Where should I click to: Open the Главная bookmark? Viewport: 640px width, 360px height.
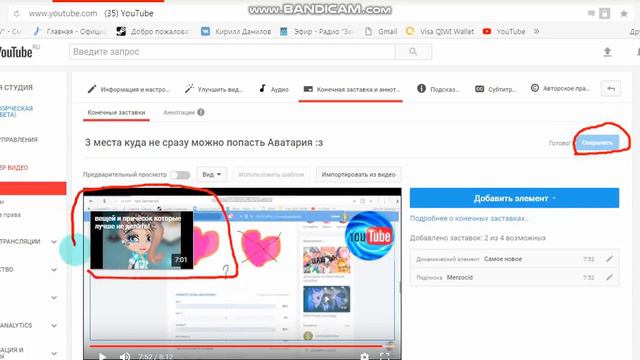click(69, 31)
